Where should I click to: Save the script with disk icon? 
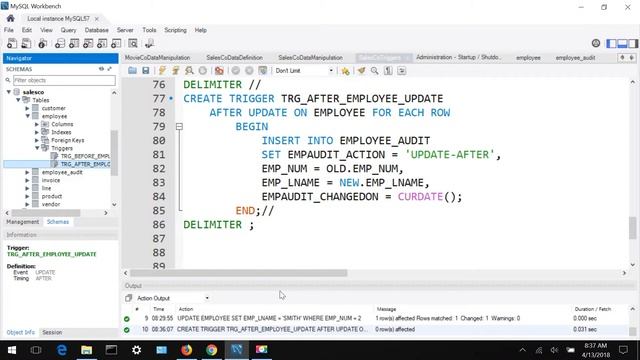pos(146,71)
